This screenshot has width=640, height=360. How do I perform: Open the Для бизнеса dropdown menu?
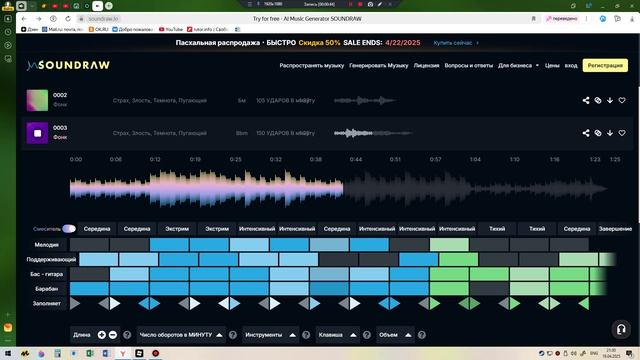[x=518, y=66]
